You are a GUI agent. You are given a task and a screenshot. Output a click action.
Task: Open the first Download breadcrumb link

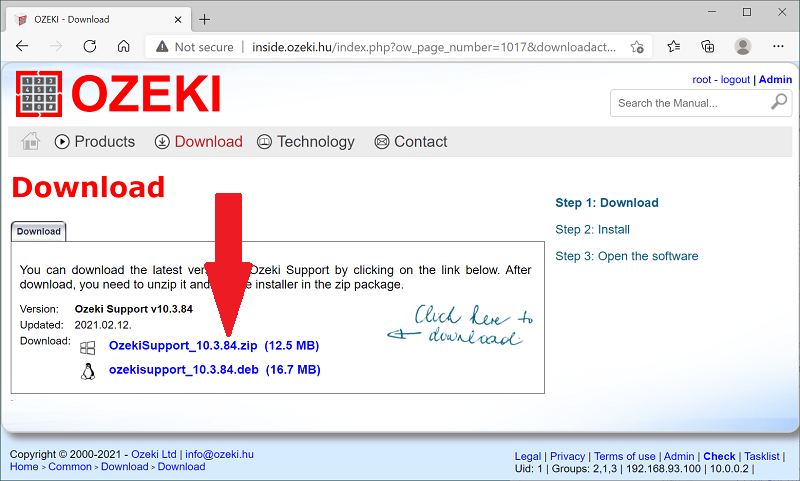[124, 466]
